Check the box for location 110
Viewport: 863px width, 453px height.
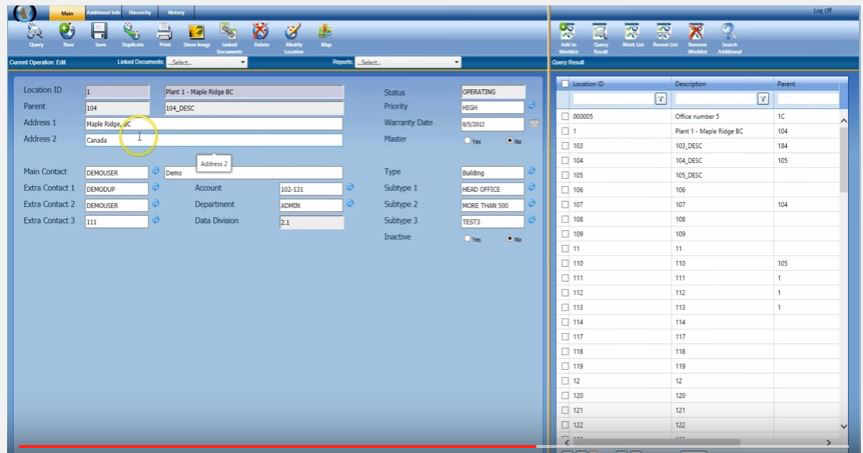click(x=565, y=263)
